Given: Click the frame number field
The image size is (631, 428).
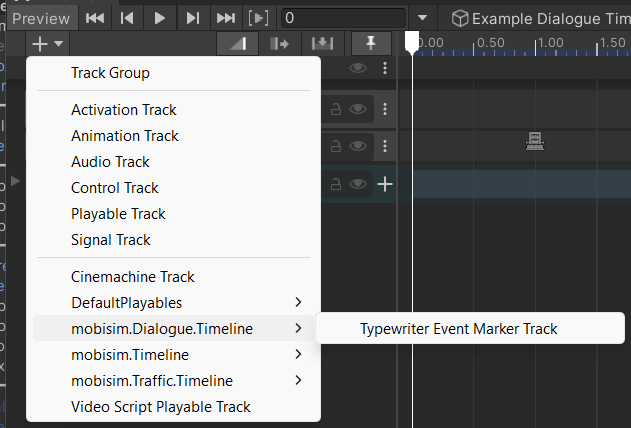Looking at the screenshot, I should (343, 18).
